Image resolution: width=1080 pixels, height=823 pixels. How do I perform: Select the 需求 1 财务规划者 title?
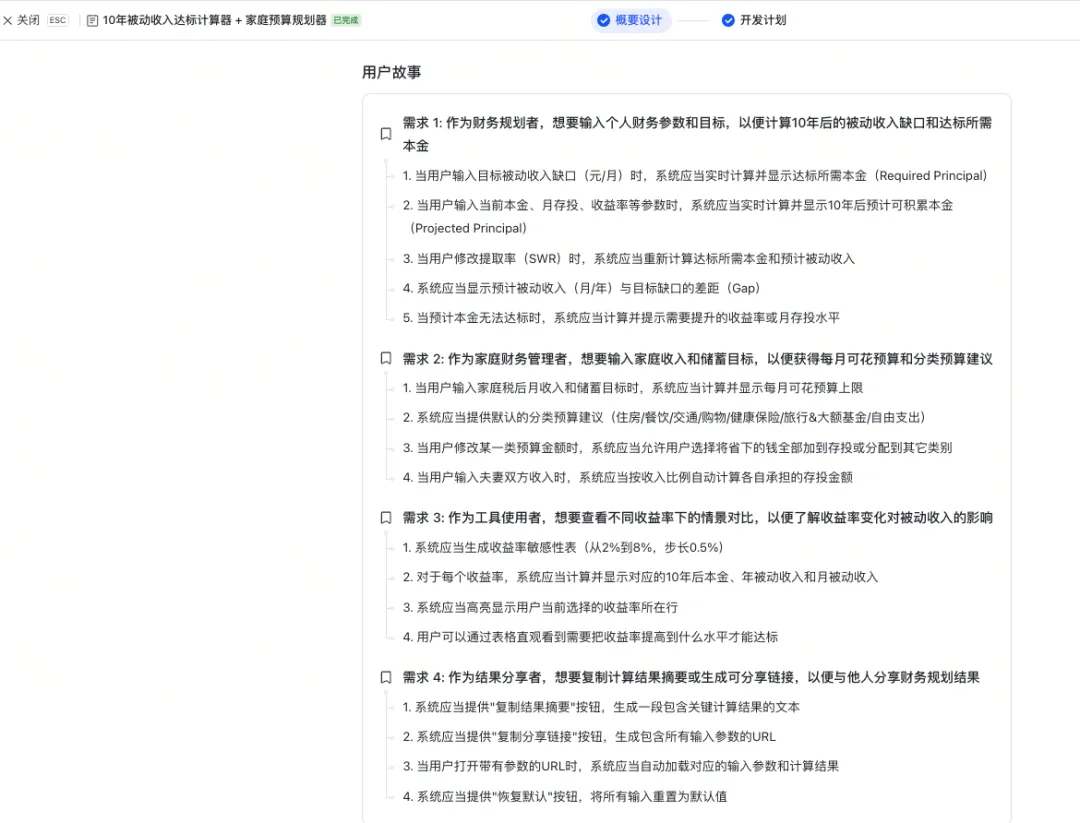pyautogui.click(x=697, y=134)
